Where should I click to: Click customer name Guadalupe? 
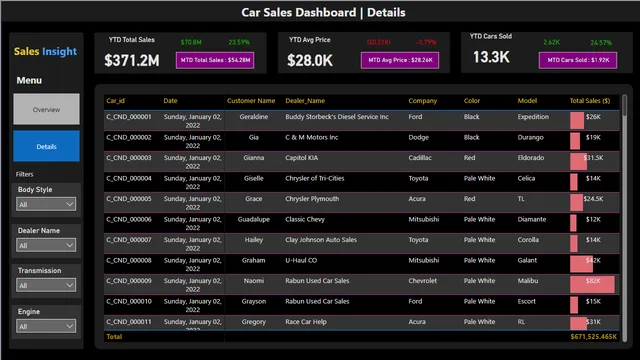(x=253, y=219)
